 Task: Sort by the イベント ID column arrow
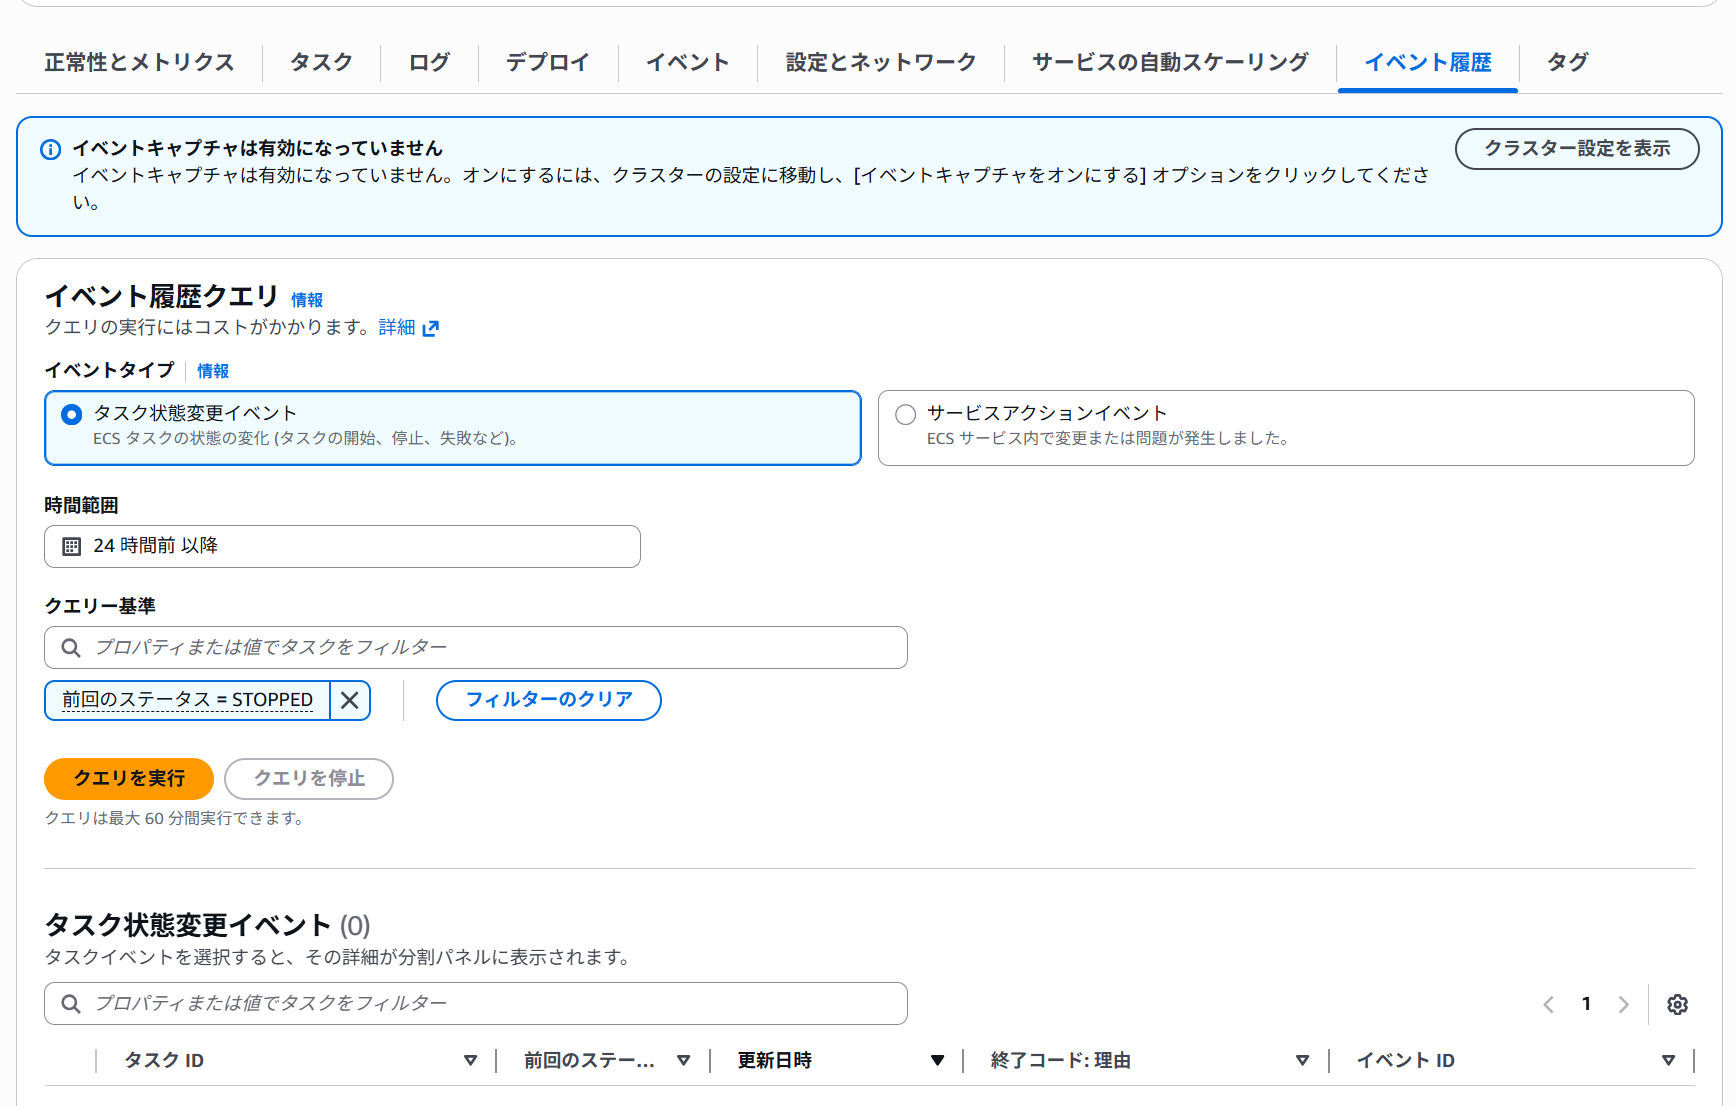pyautogui.click(x=1669, y=1061)
